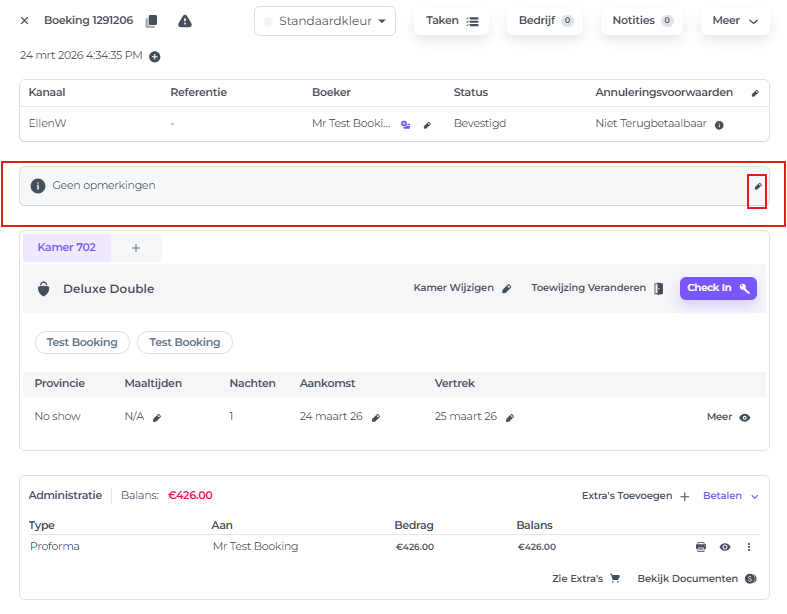This screenshot has height=614, width=787.
Task: Open three-dot menu for Proforma row
Action: pos(748,547)
